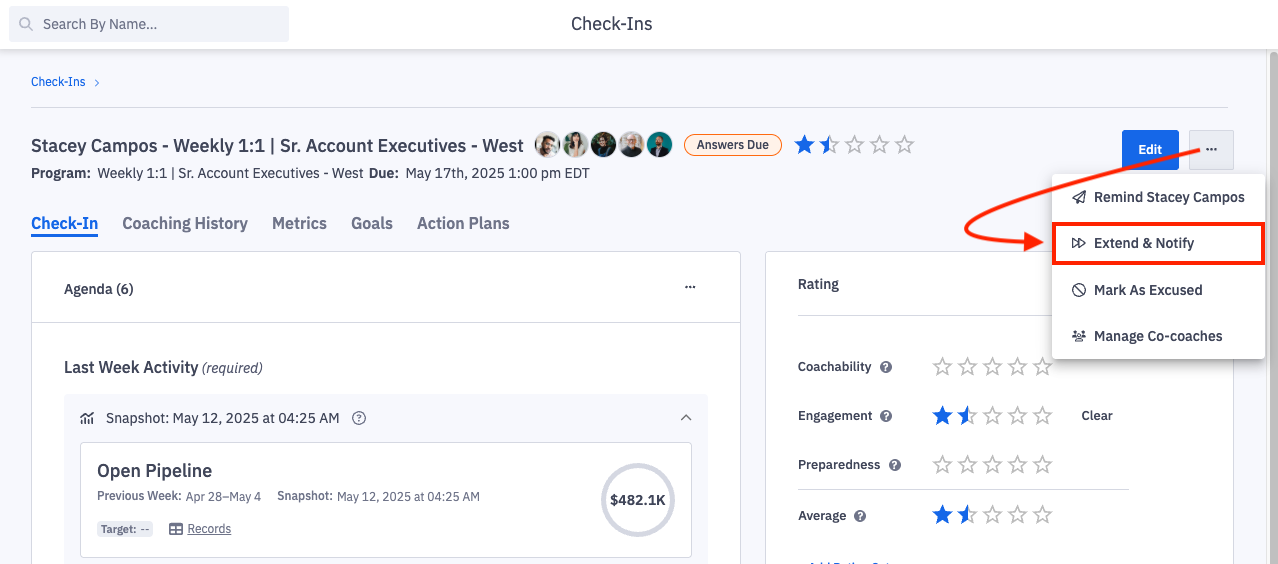
Task: Click Average rating help icon
Action: click(x=860, y=516)
